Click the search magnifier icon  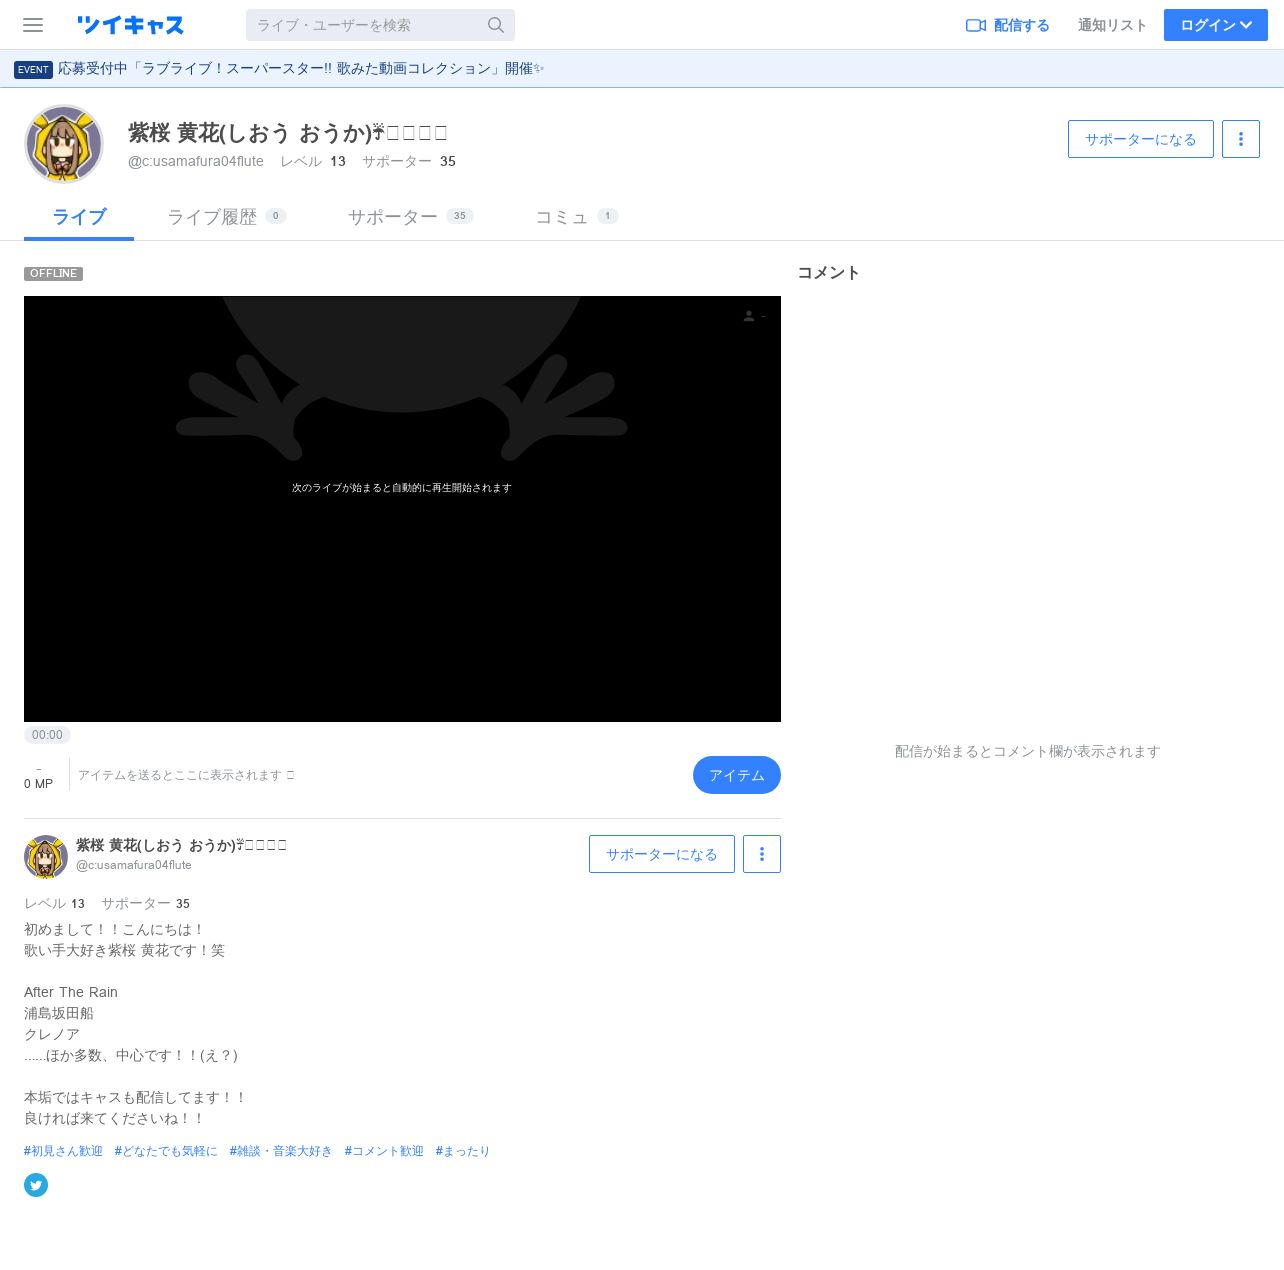(x=496, y=25)
